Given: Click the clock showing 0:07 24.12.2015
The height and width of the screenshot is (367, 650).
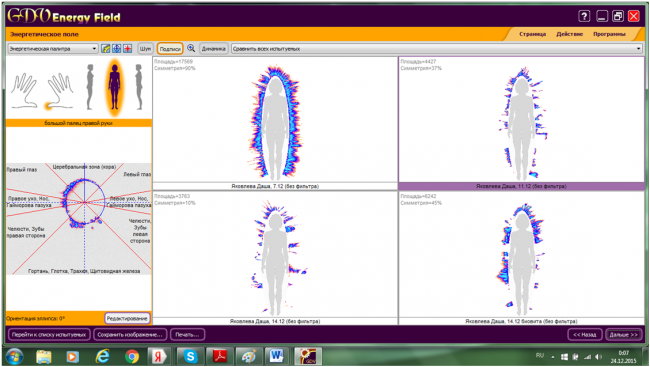Looking at the screenshot, I should pyautogui.click(x=623, y=357).
